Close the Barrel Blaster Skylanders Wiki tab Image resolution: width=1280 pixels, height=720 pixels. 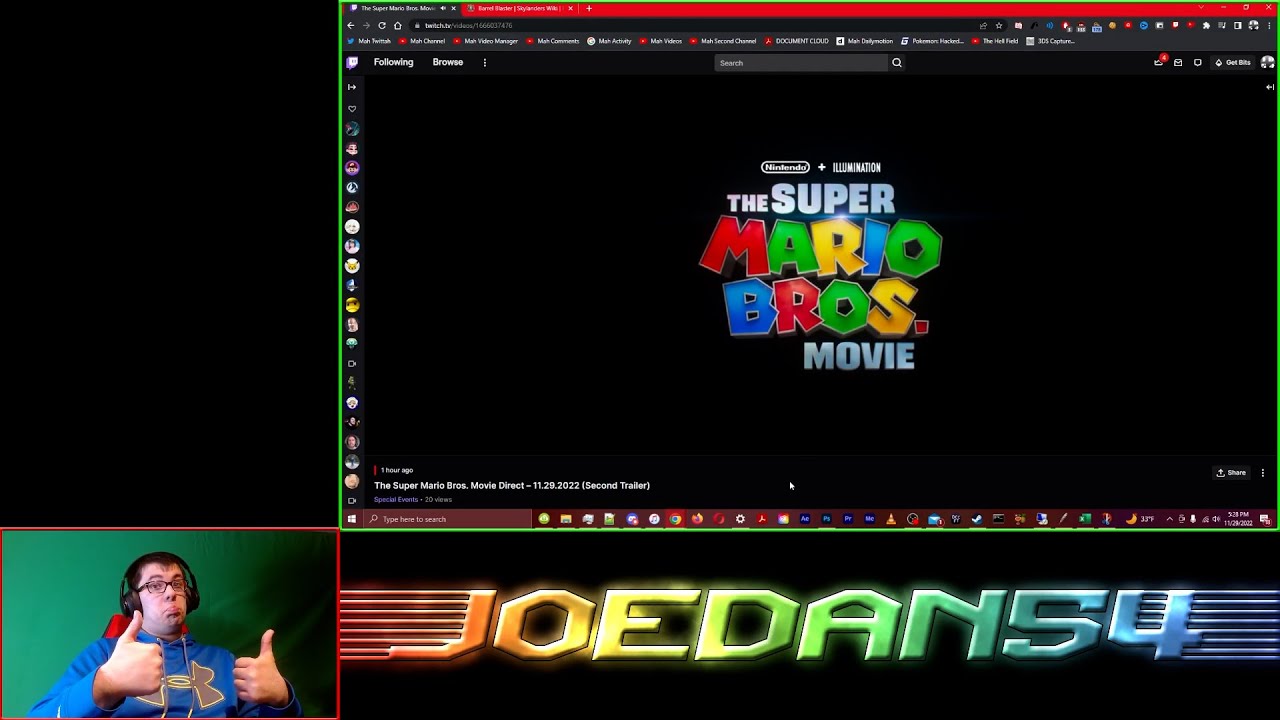tap(570, 8)
